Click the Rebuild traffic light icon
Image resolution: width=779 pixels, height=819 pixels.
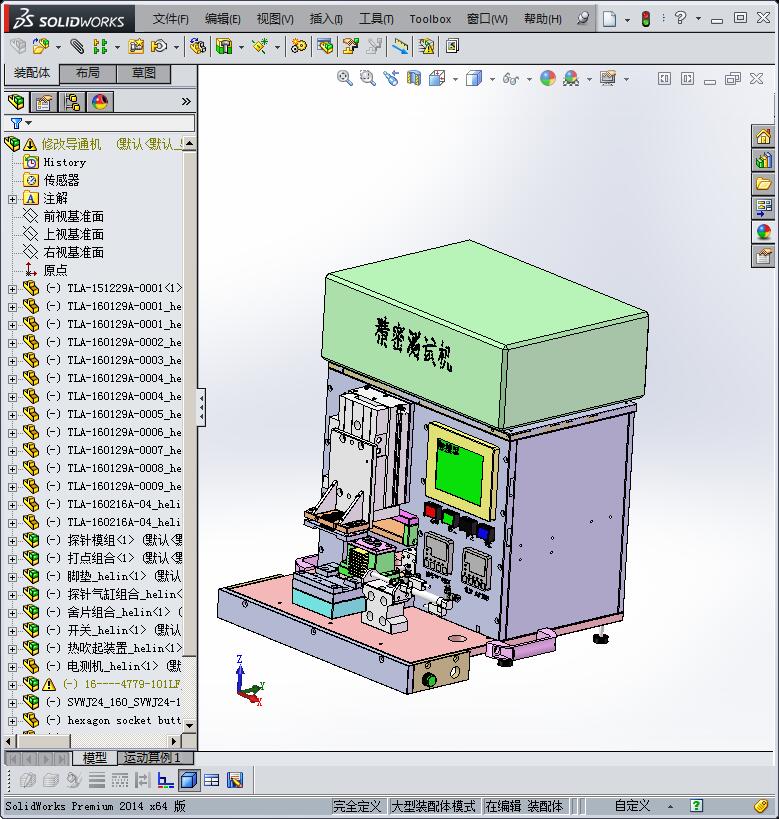pyautogui.click(x=646, y=18)
